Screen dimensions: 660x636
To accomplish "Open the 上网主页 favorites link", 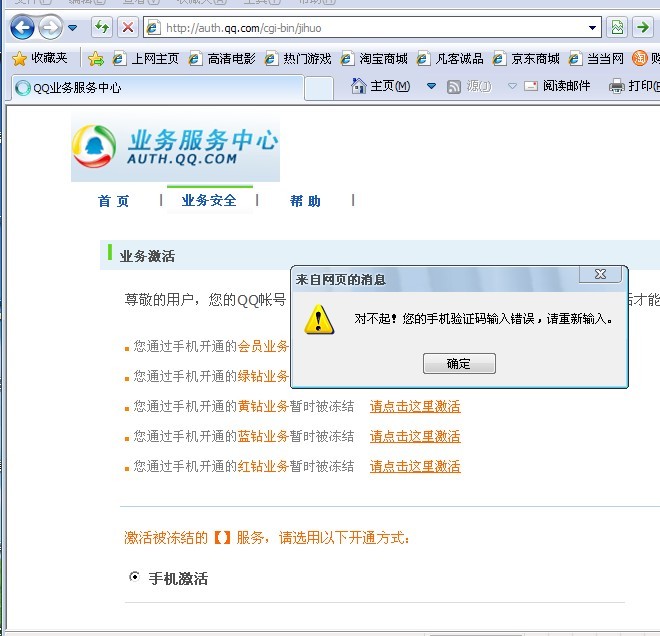I will (146, 59).
